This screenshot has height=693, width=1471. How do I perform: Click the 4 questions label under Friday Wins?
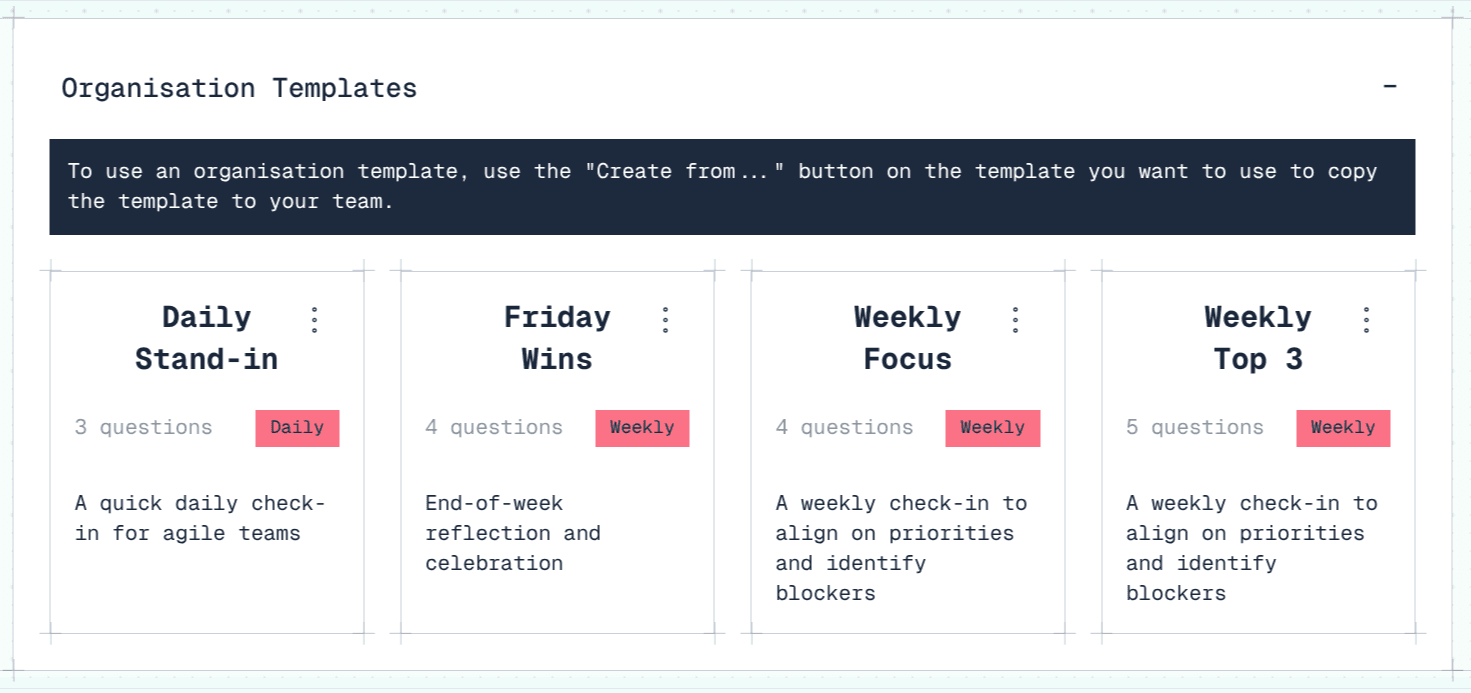coord(494,428)
